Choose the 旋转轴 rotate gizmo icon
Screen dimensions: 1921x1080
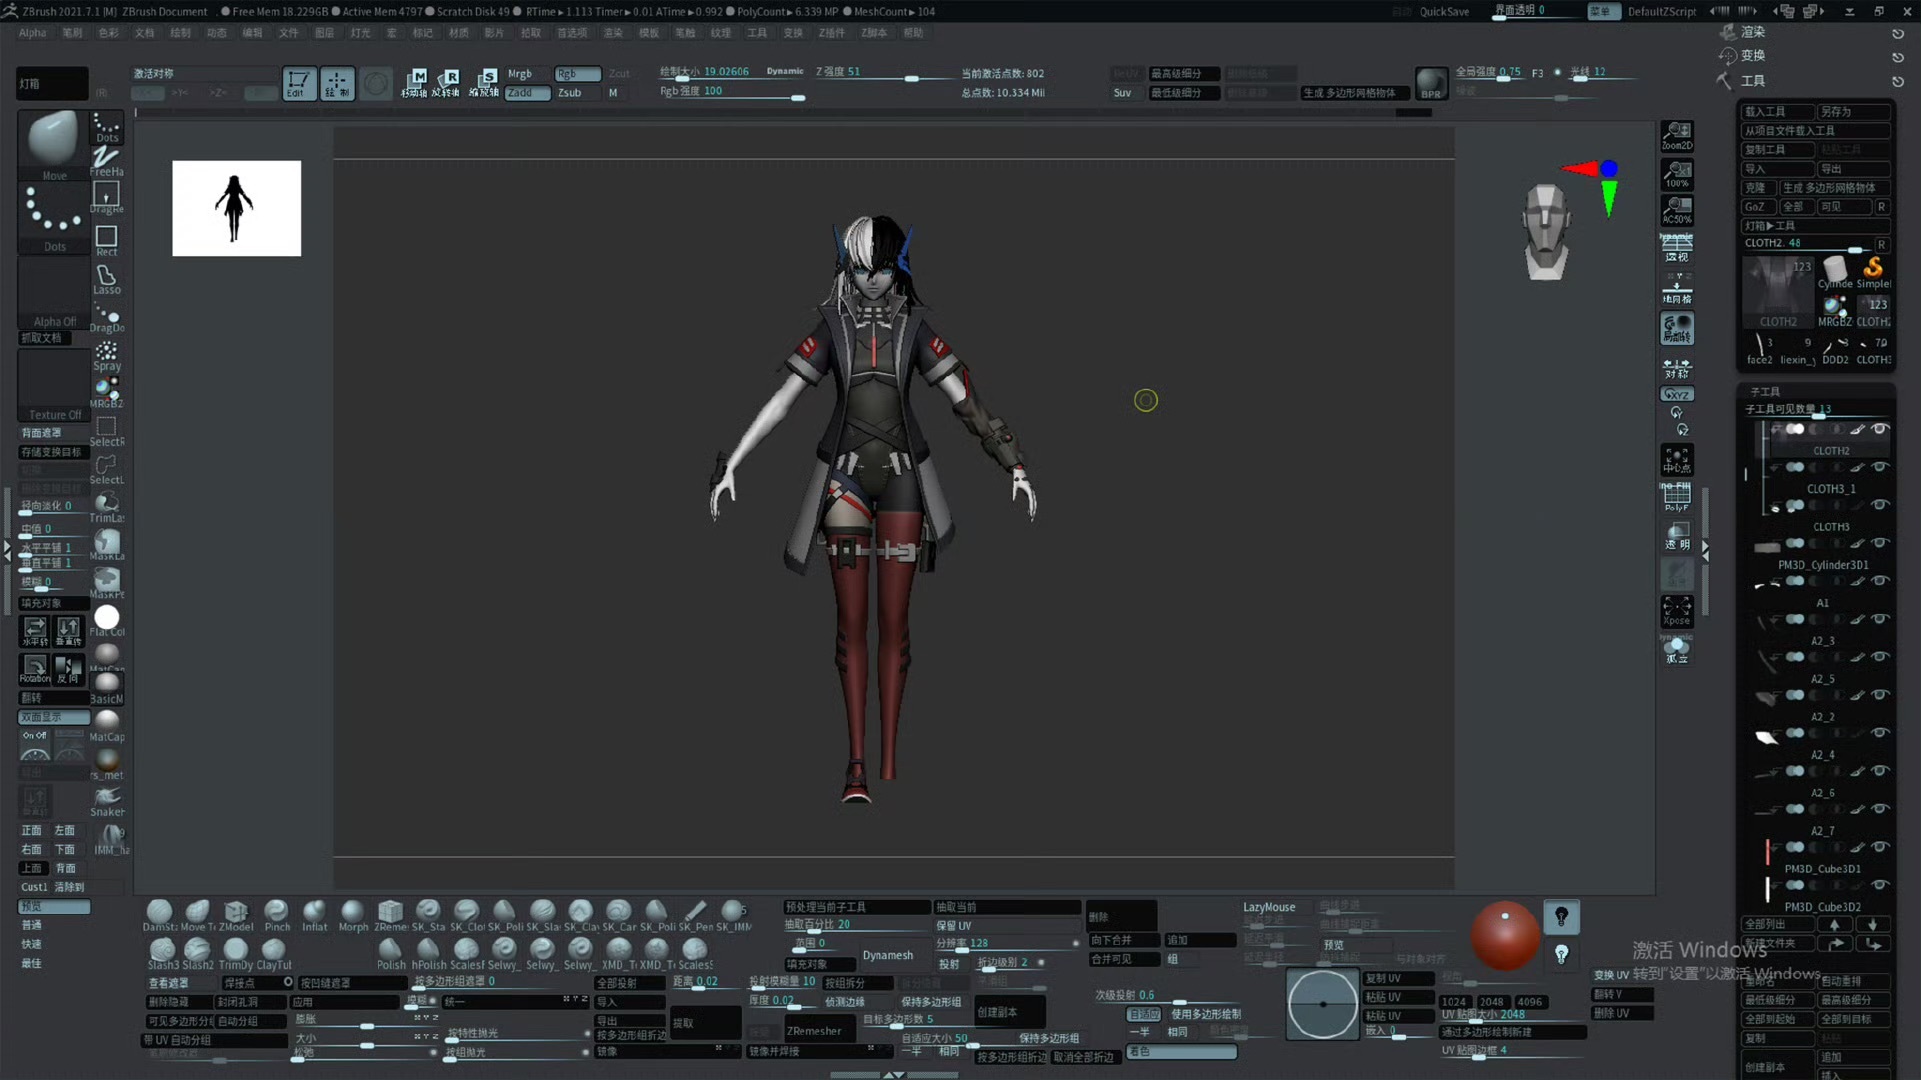(447, 83)
